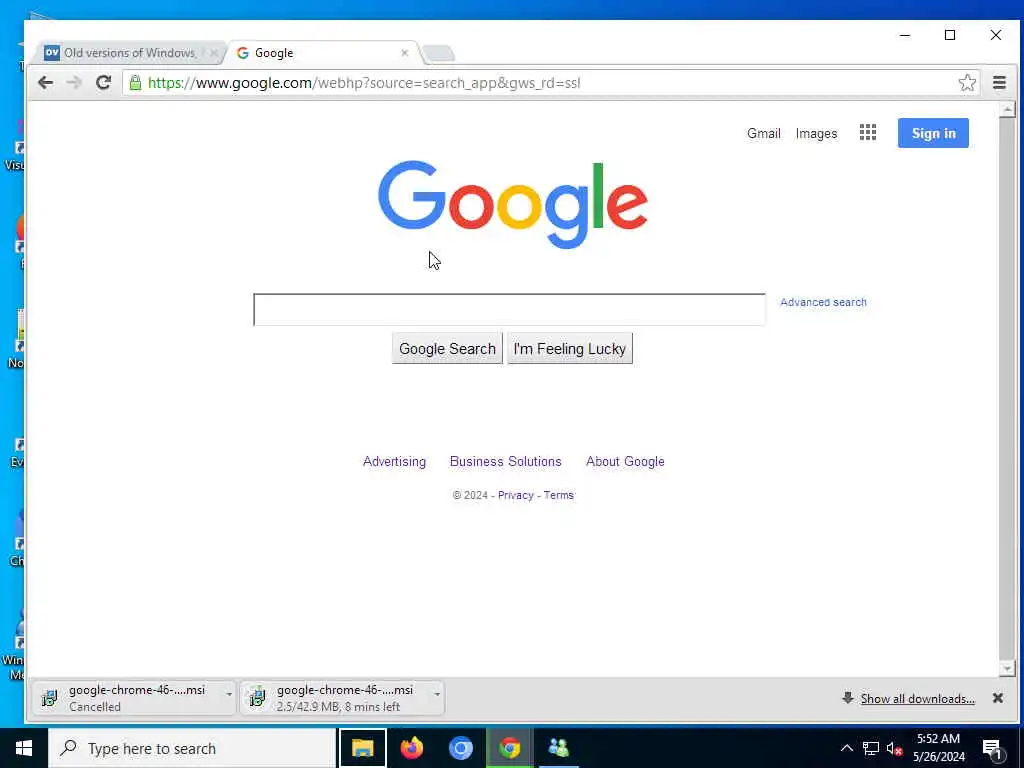Show all downloads
Image resolution: width=1024 pixels, height=768 pixels.
[x=918, y=699]
